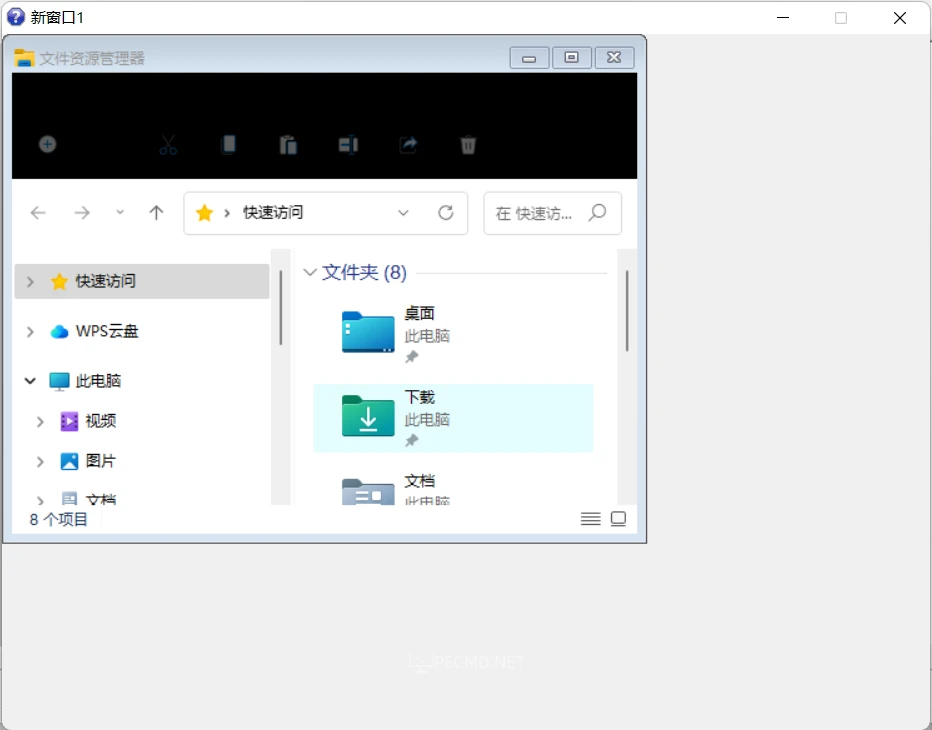Close the 新窗口1 window
This screenshot has height=730, width=932.
[x=900, y=18]
